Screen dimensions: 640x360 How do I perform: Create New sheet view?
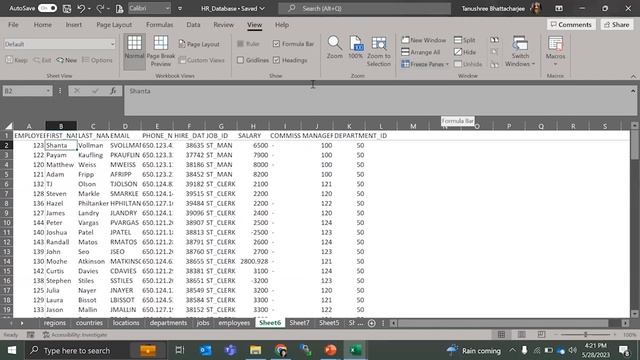(x=67, y=60)
